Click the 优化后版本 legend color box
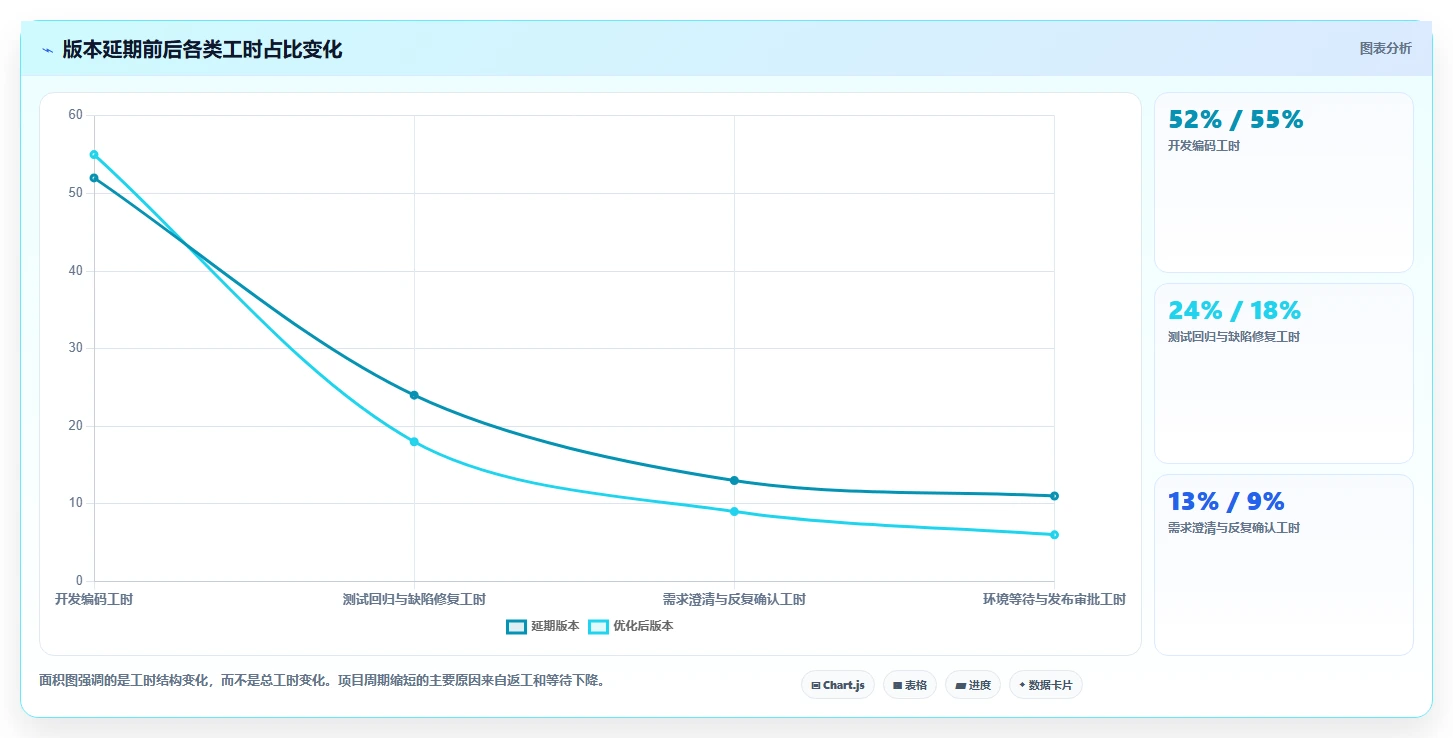Image resolution: width=1453 pixels, height=738 pixels. (599, 627)
